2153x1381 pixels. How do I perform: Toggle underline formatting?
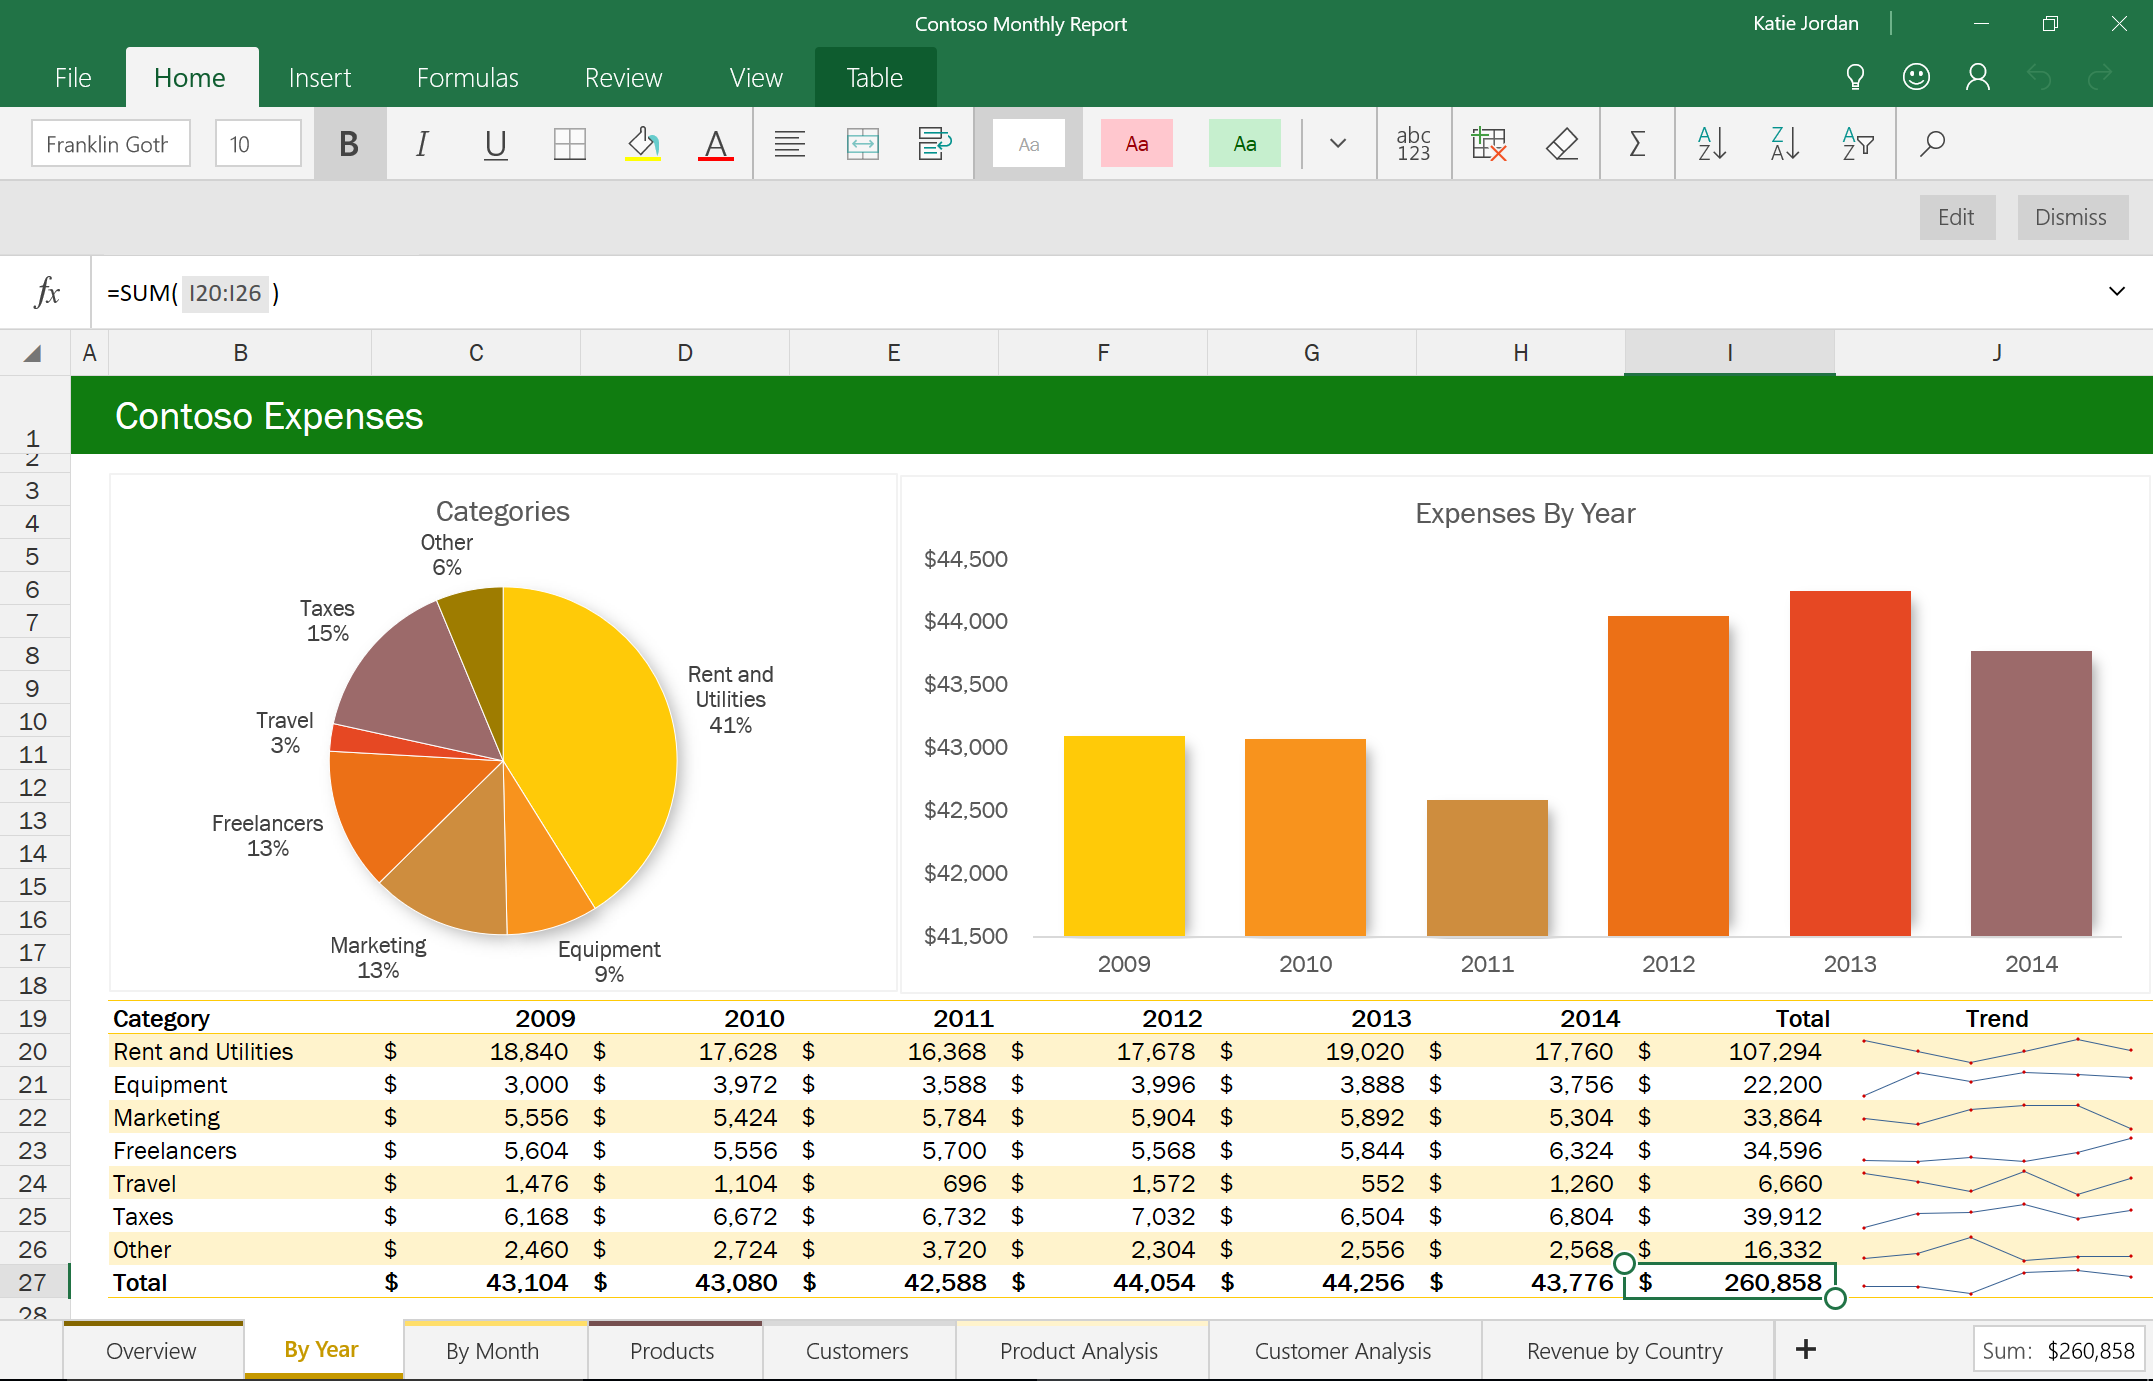pyautogui.click(x=495, y=143)
